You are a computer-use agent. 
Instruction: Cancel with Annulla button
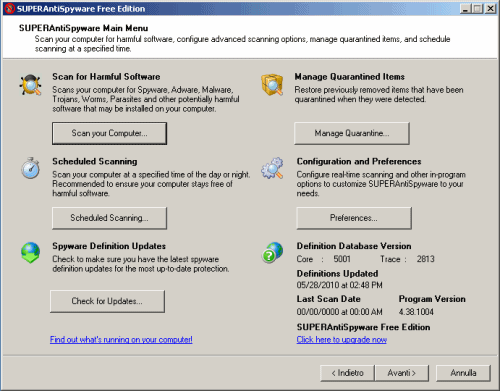pos(463,373)
